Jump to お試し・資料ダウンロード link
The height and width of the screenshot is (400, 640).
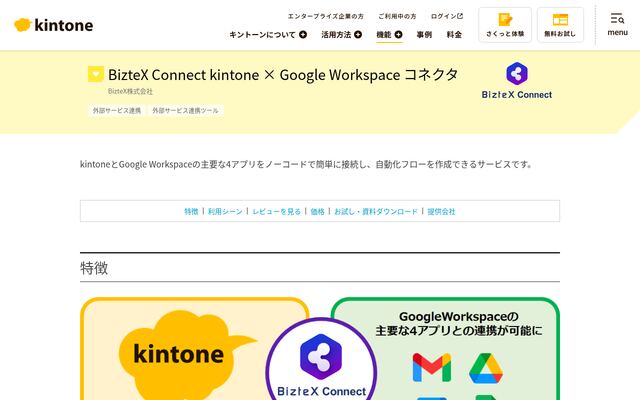click(376, 211)
